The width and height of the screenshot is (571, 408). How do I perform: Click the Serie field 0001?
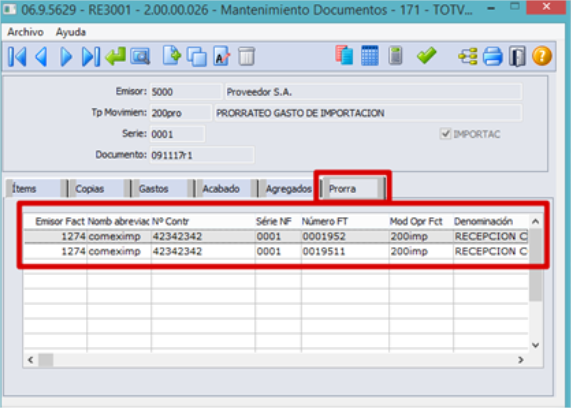[177, 134]
